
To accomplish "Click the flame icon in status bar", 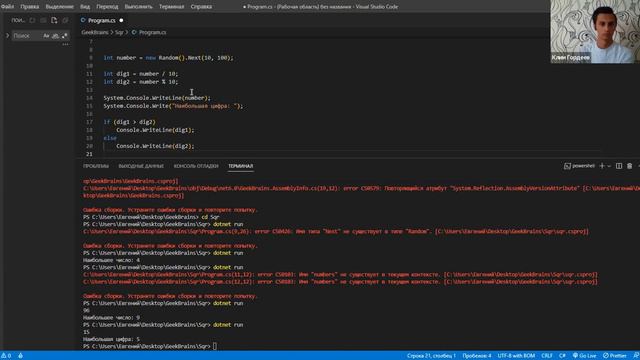I will 20,356.
